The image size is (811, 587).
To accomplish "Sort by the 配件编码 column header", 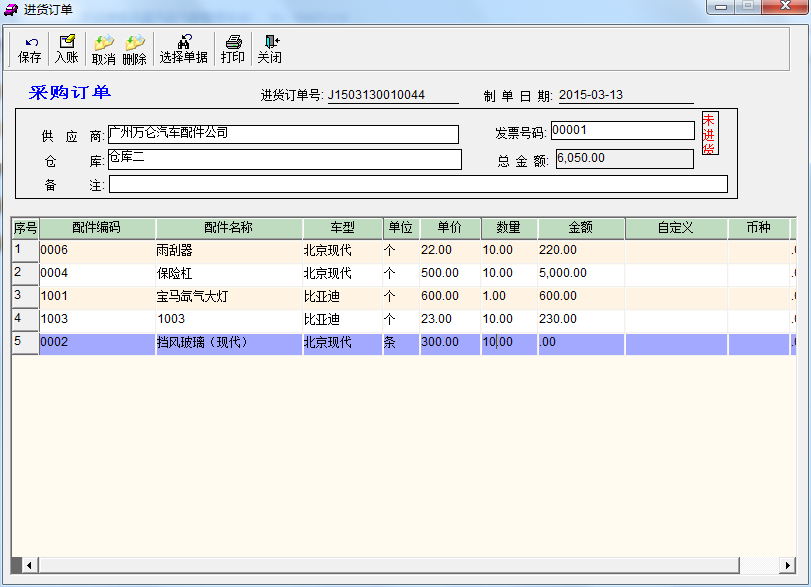I will point(97,228).
